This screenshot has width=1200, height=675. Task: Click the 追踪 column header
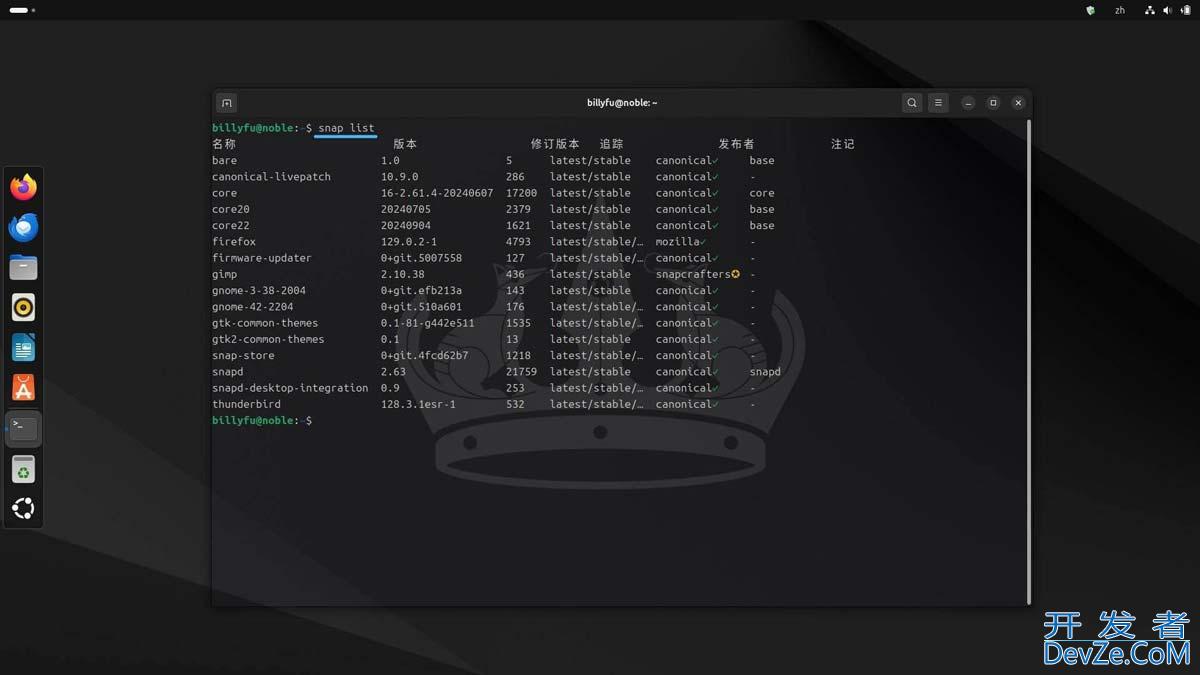[611, 144]
